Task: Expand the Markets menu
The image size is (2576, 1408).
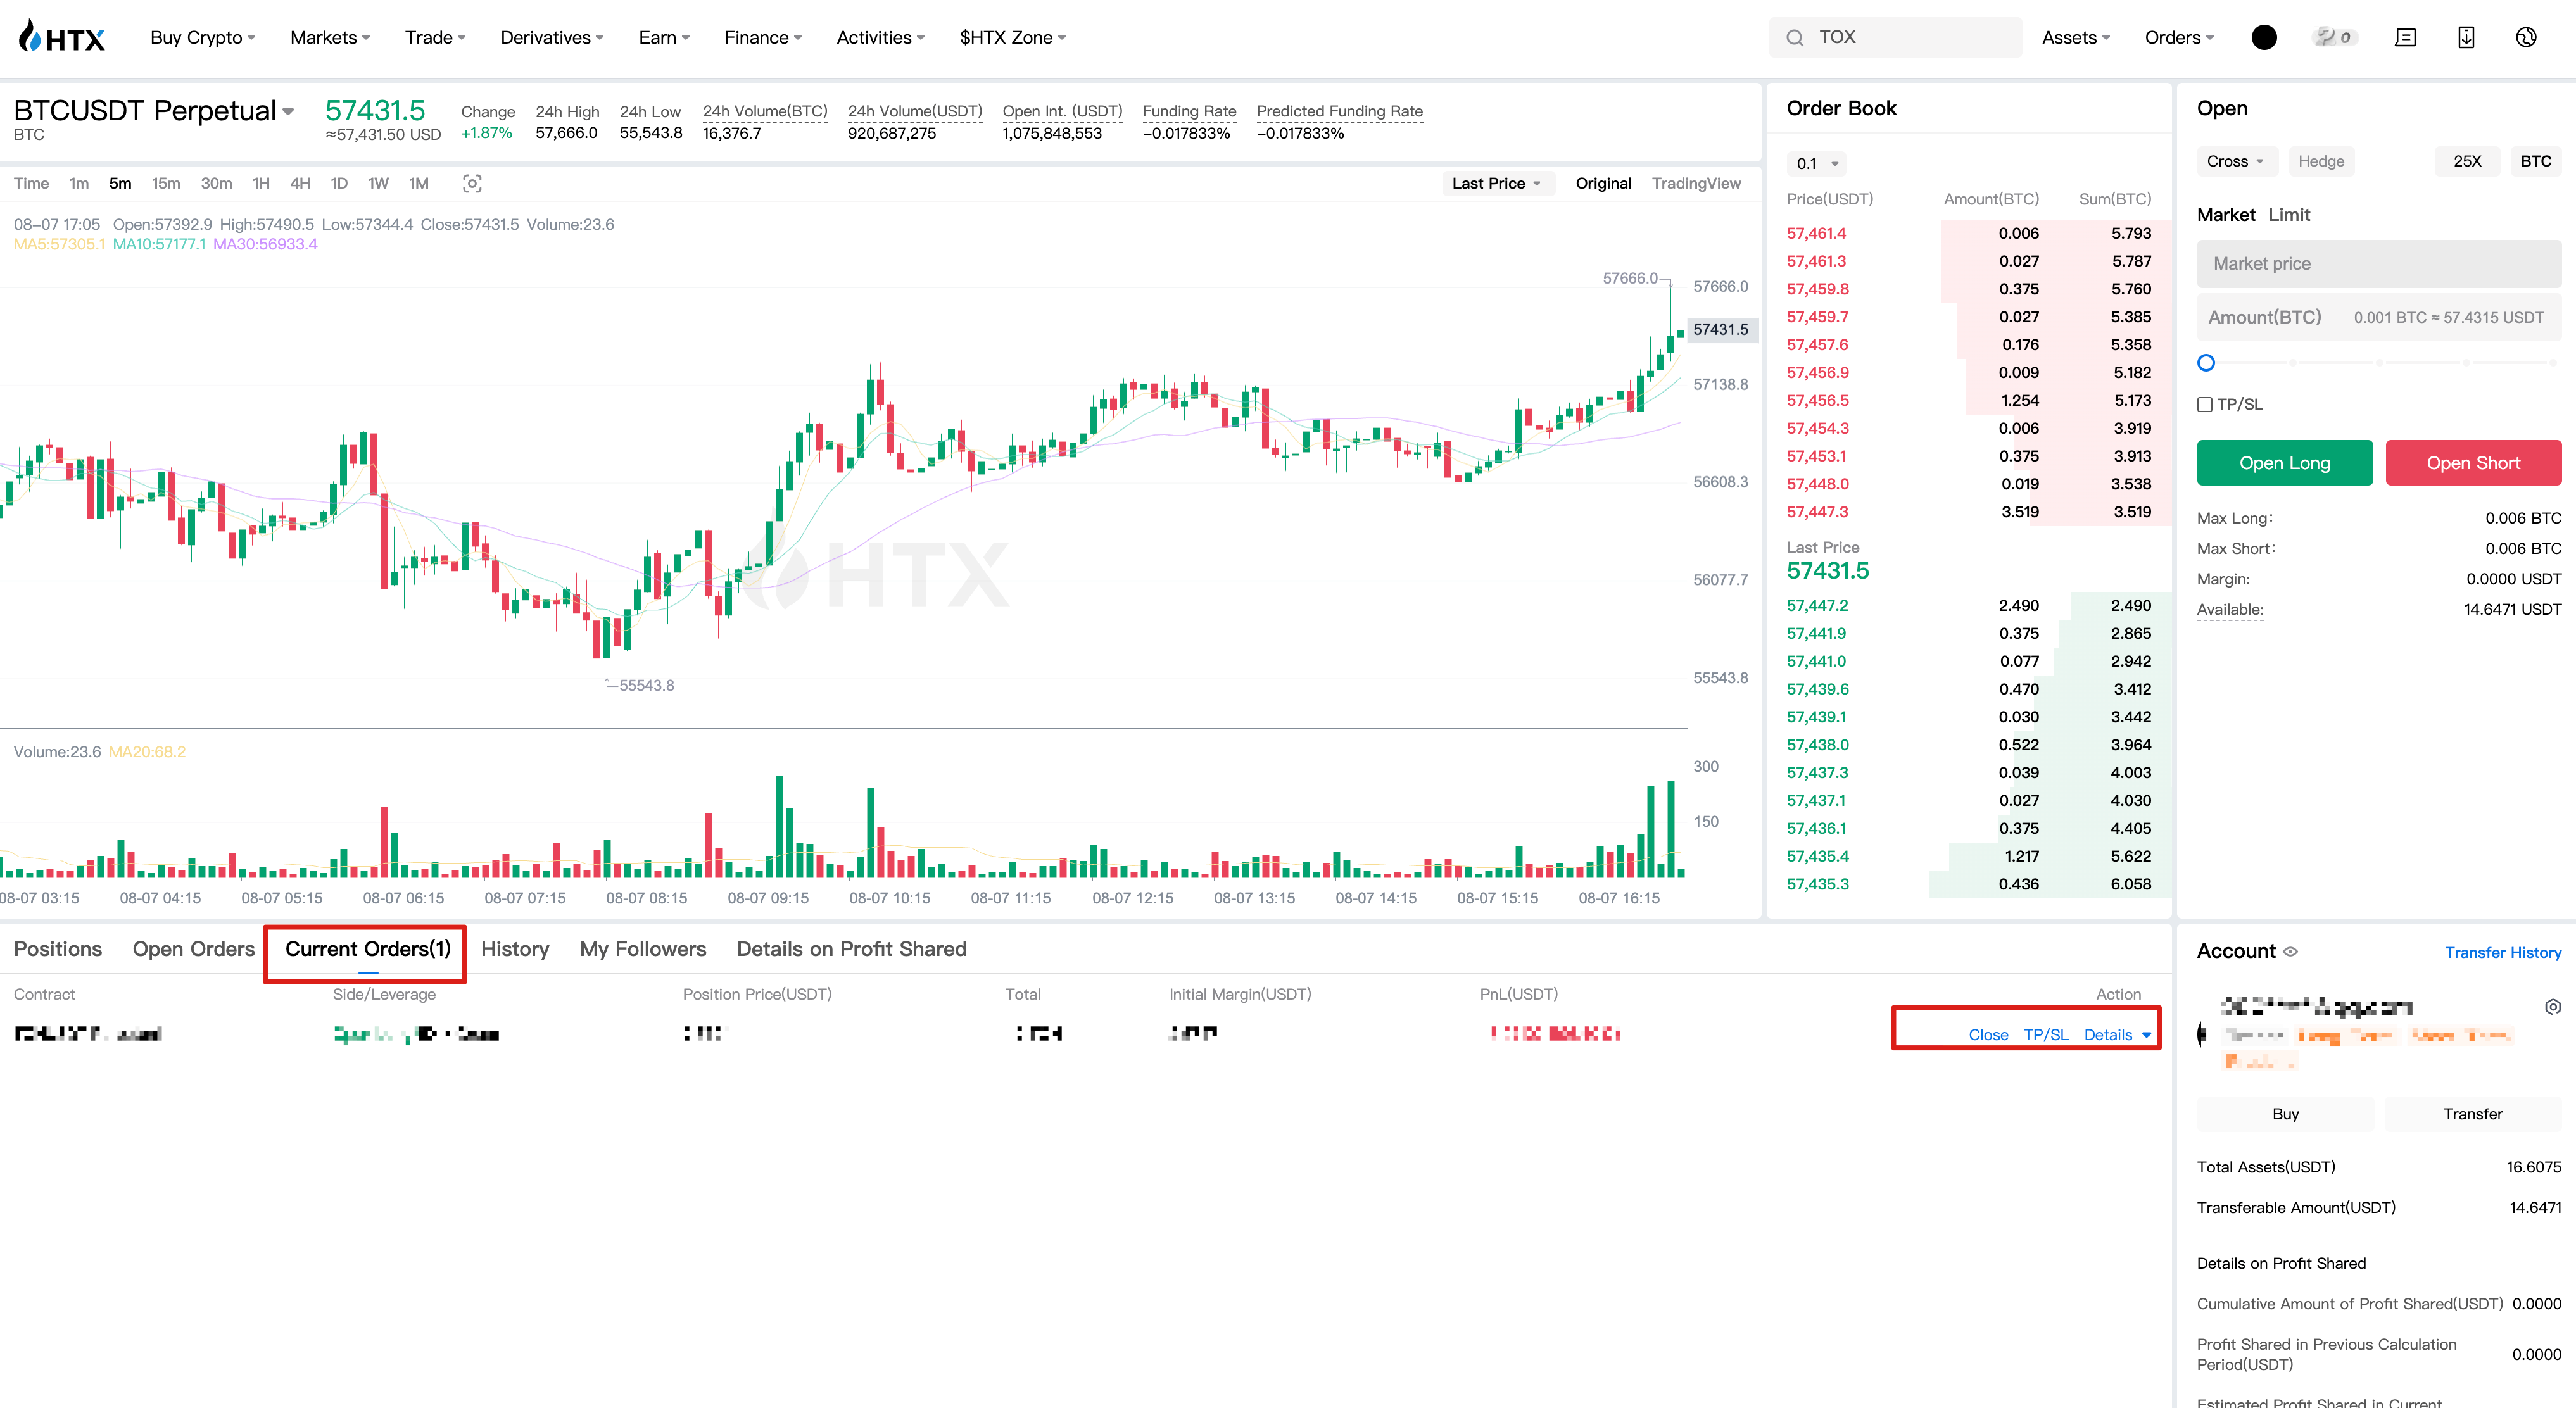Action: tap(330, 37)
